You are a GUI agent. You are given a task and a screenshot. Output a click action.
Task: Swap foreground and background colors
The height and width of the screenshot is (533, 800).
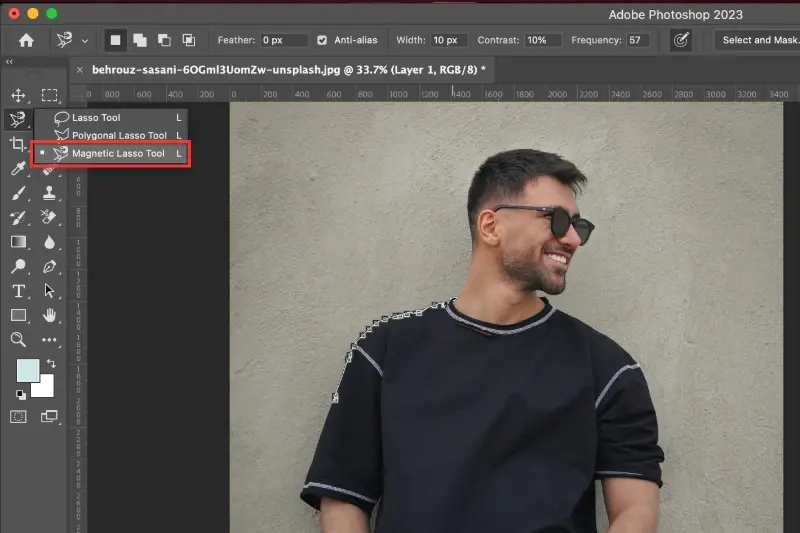click(51, 364)
